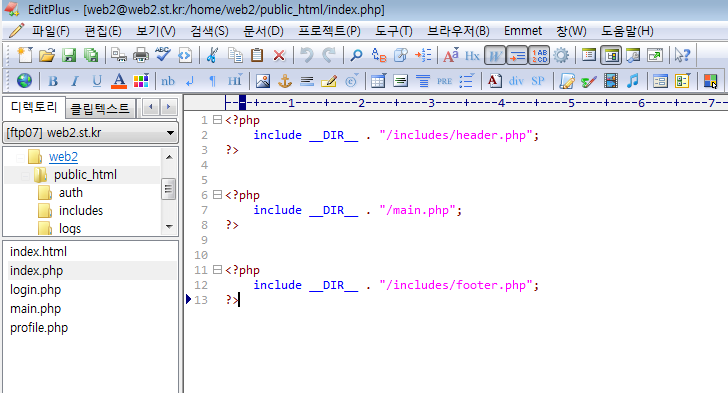Screen dimensions: 728x393
Task: Open the Emmet menu
Action: coord(523,31)
